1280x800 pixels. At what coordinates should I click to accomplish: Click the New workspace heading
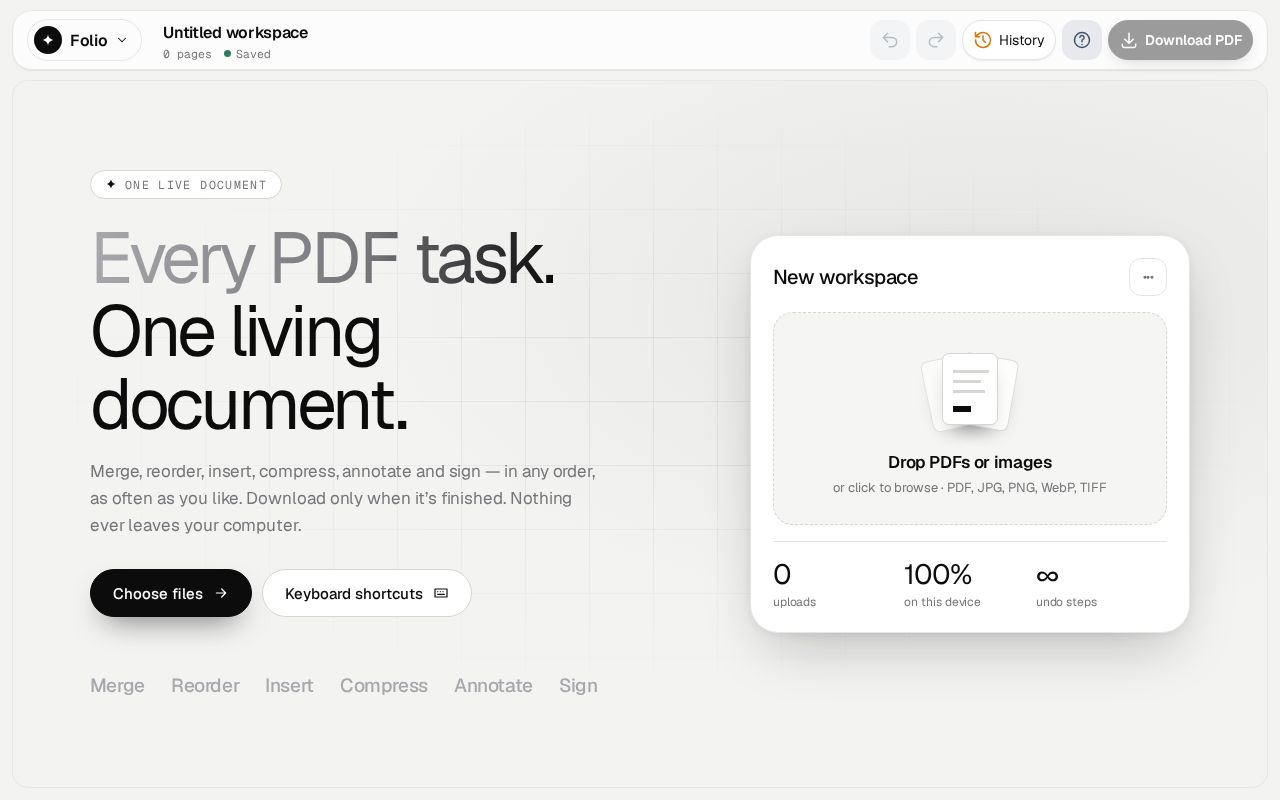(845, 277)
